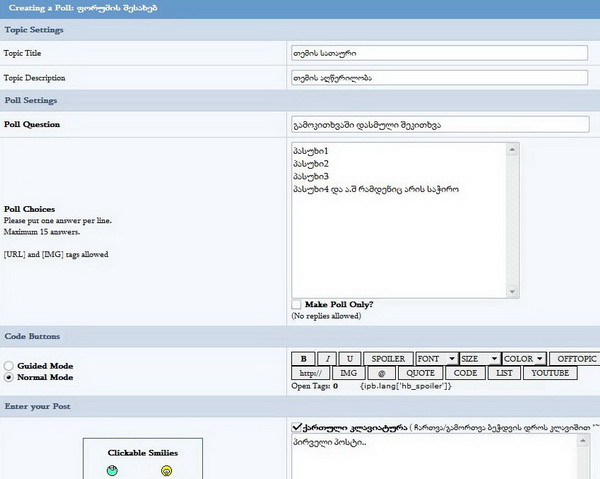Insert the green clickable smiley
600x479 pixels.
112,471
